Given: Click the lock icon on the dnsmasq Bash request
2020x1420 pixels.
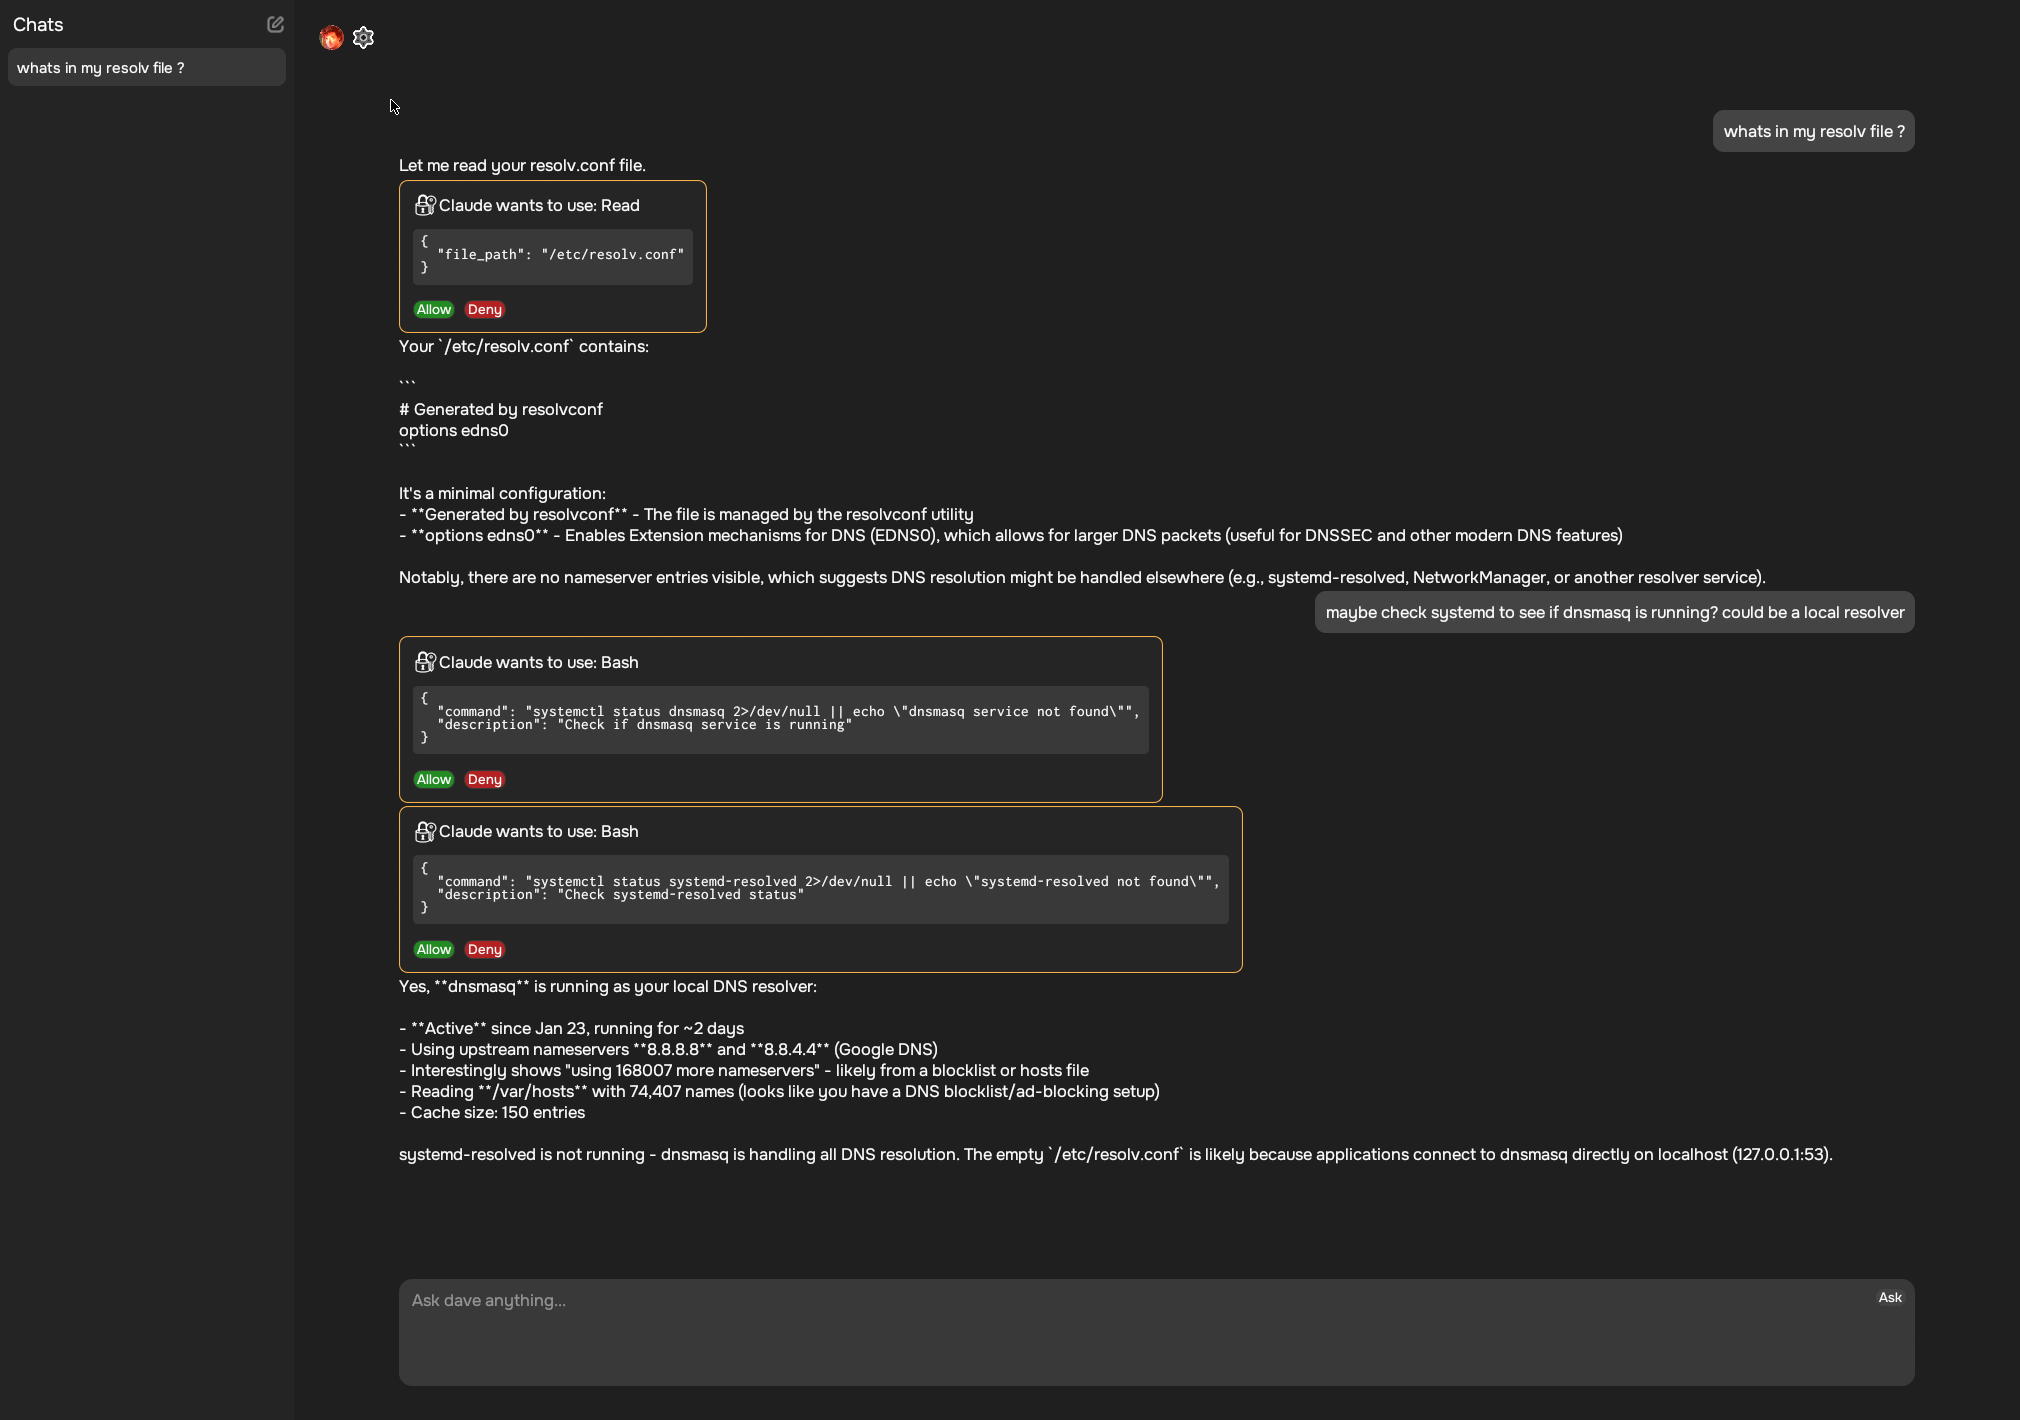Looking at the screenshot, I should click(x=425, y=662).
